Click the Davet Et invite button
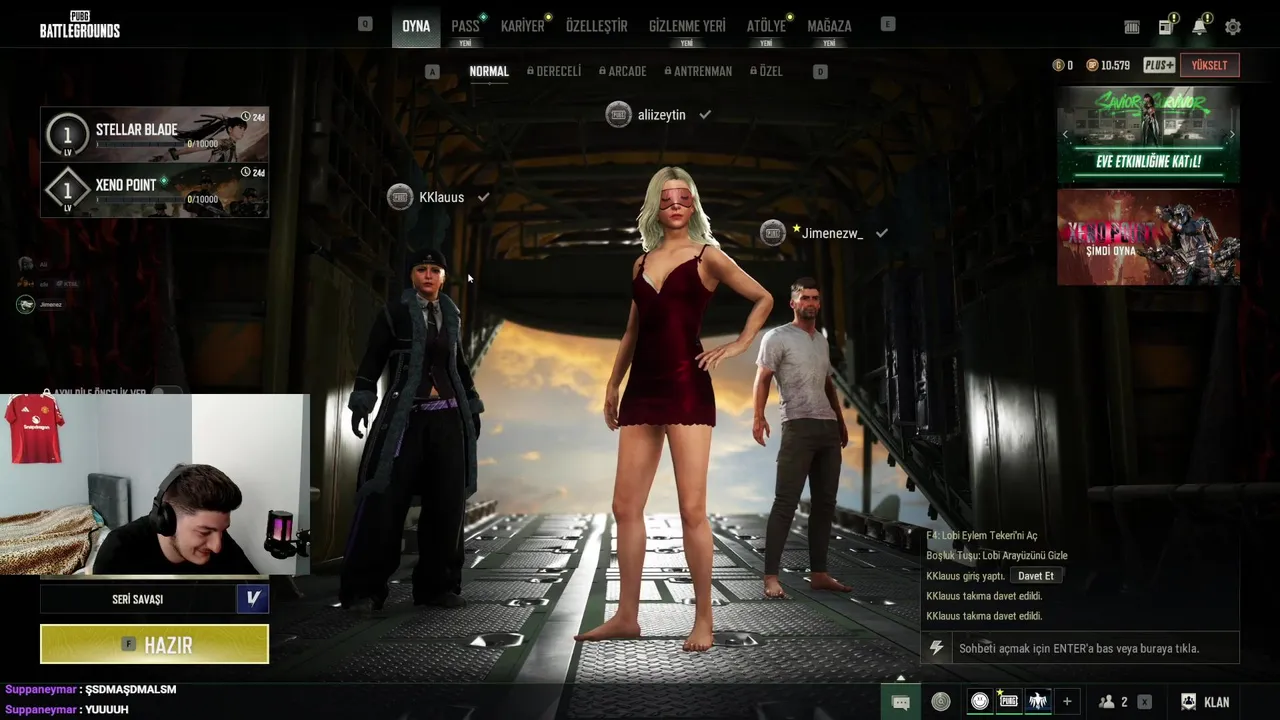This screenshot has width=1280, height=720. 1035,576
